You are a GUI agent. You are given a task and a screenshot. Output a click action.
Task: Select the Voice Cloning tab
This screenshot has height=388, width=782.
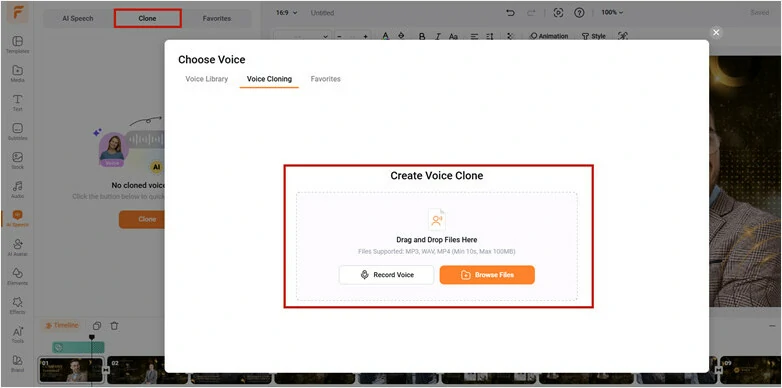pos(269,79)
